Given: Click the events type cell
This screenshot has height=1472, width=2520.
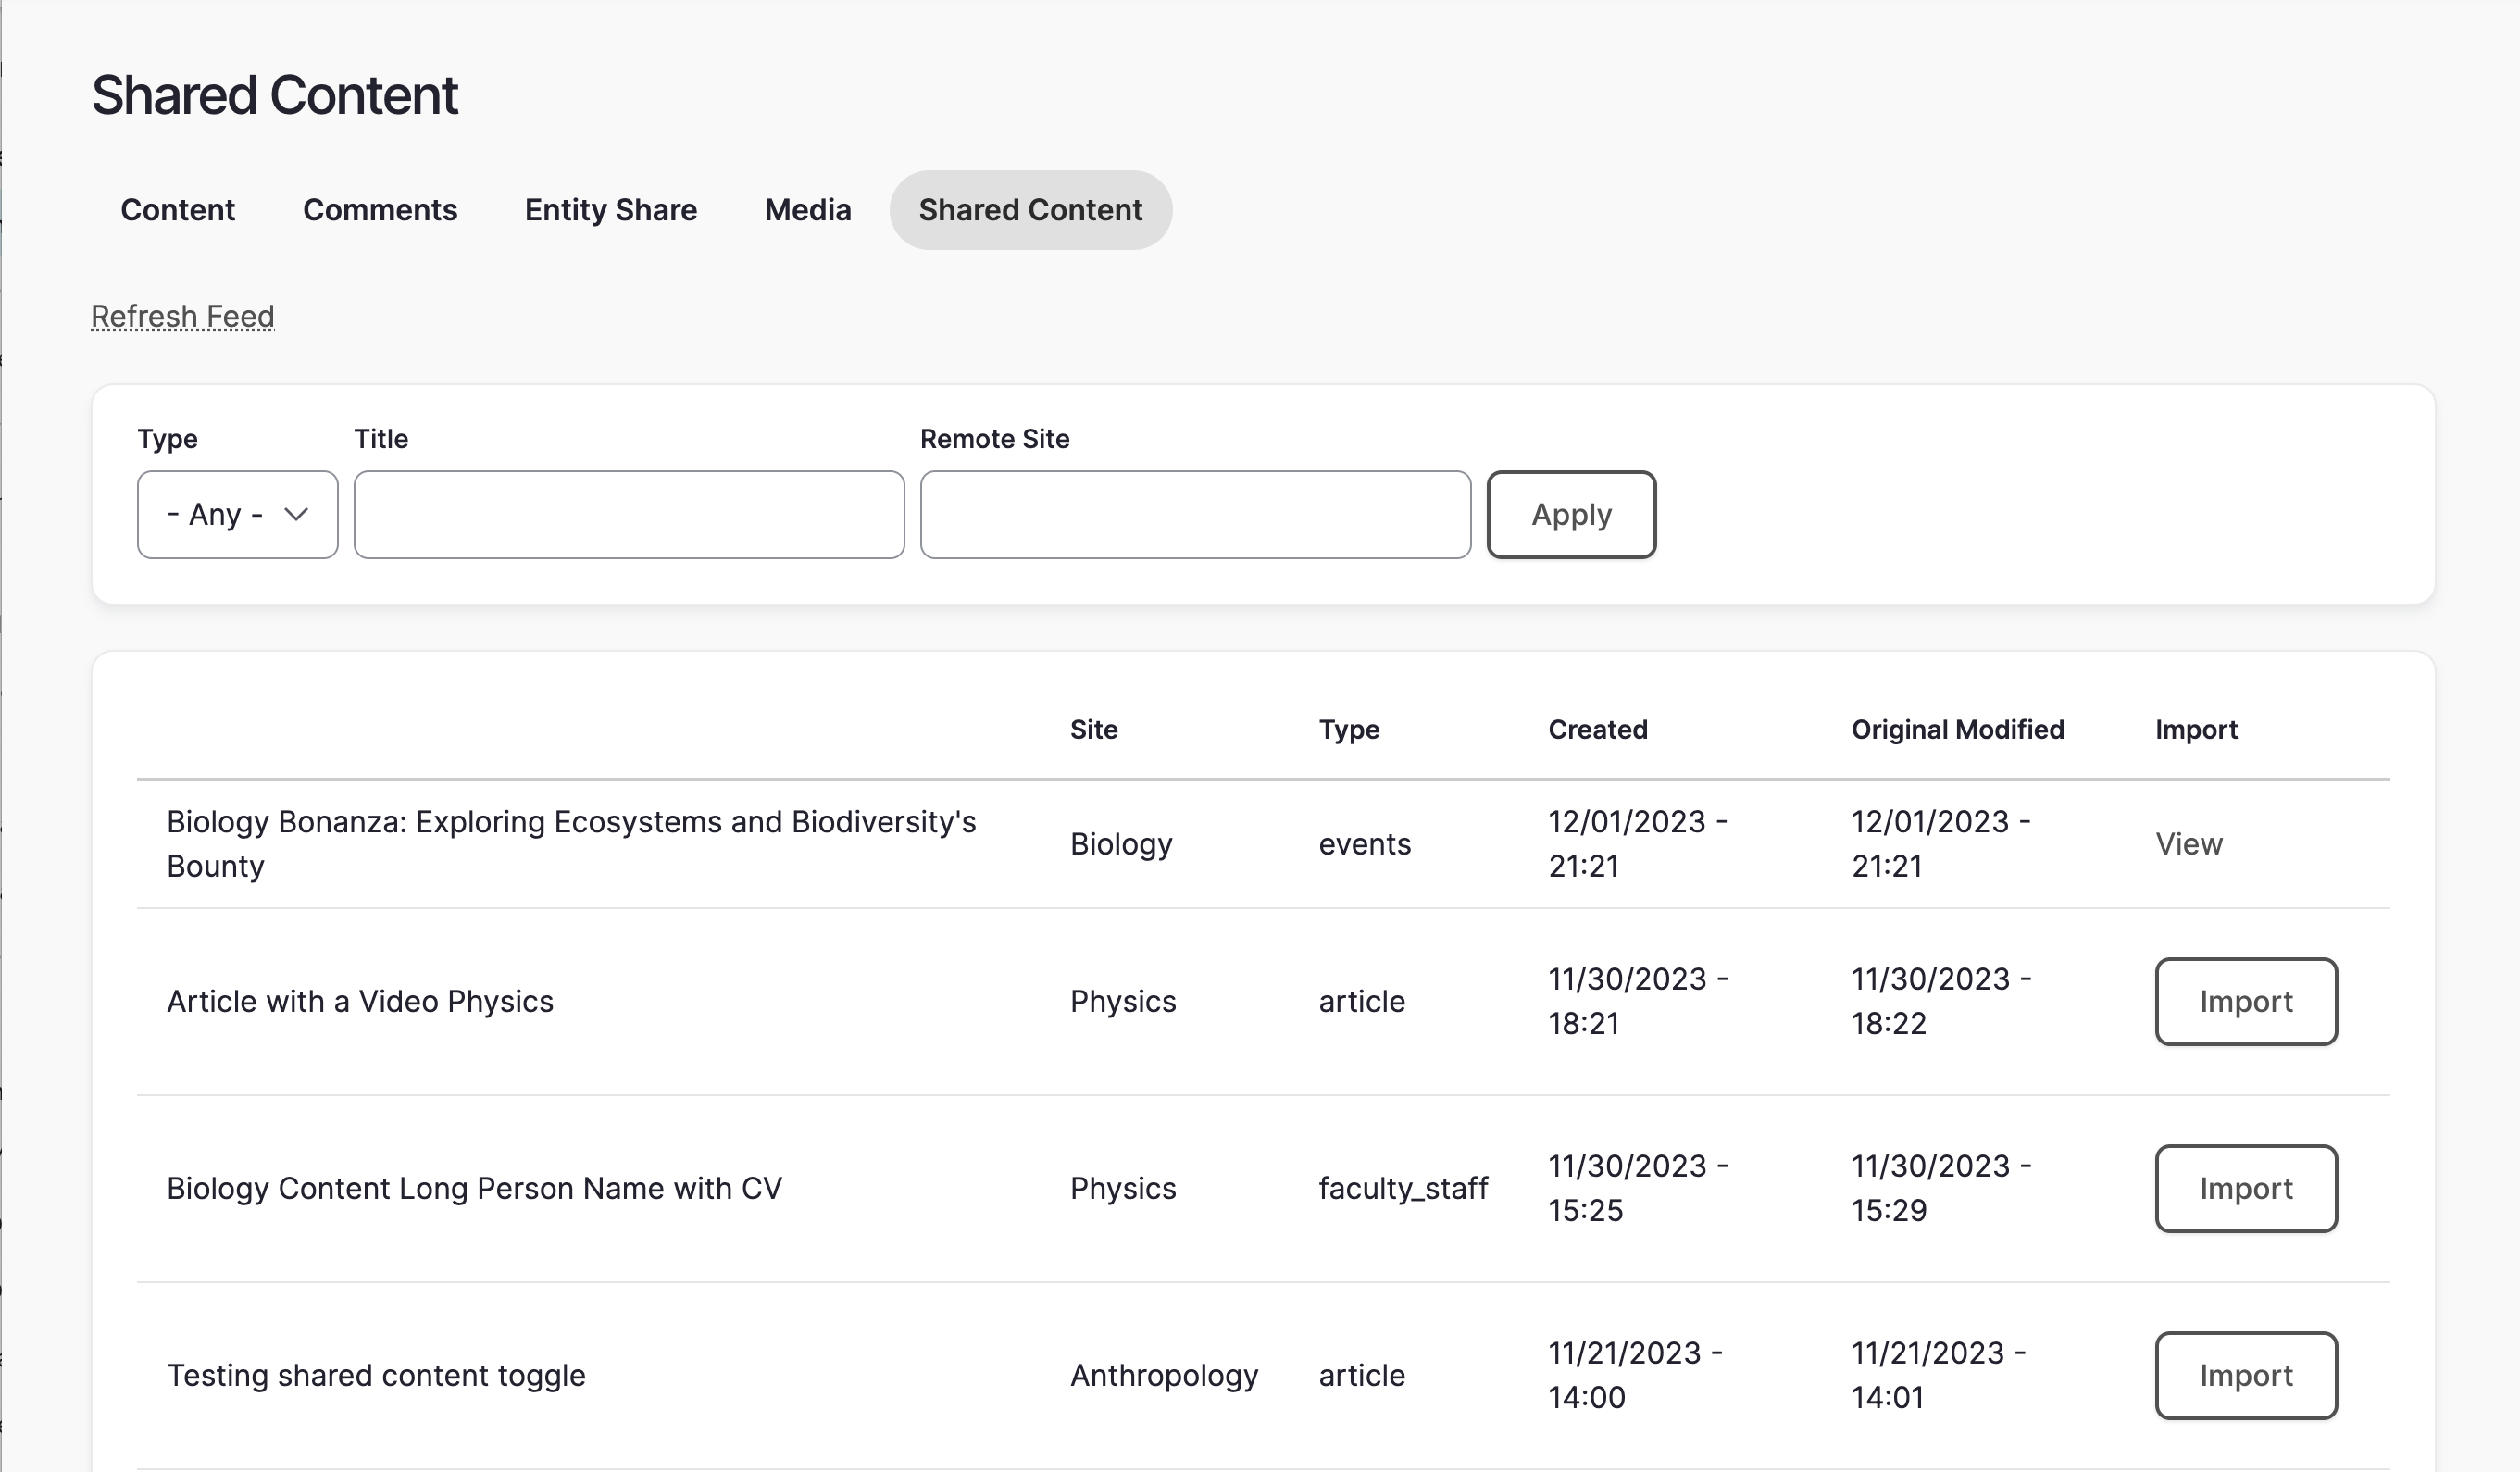Looking at the screenshot, I should click(1365, 844).
